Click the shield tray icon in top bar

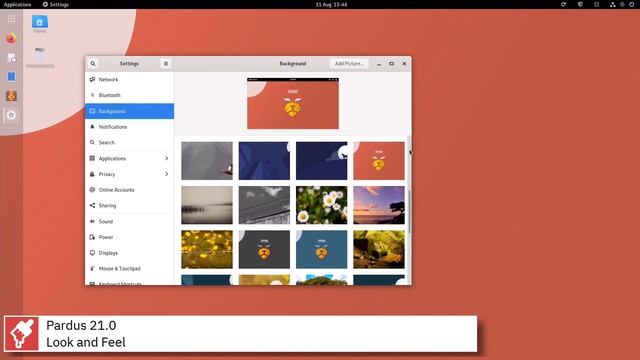(580, 4)
